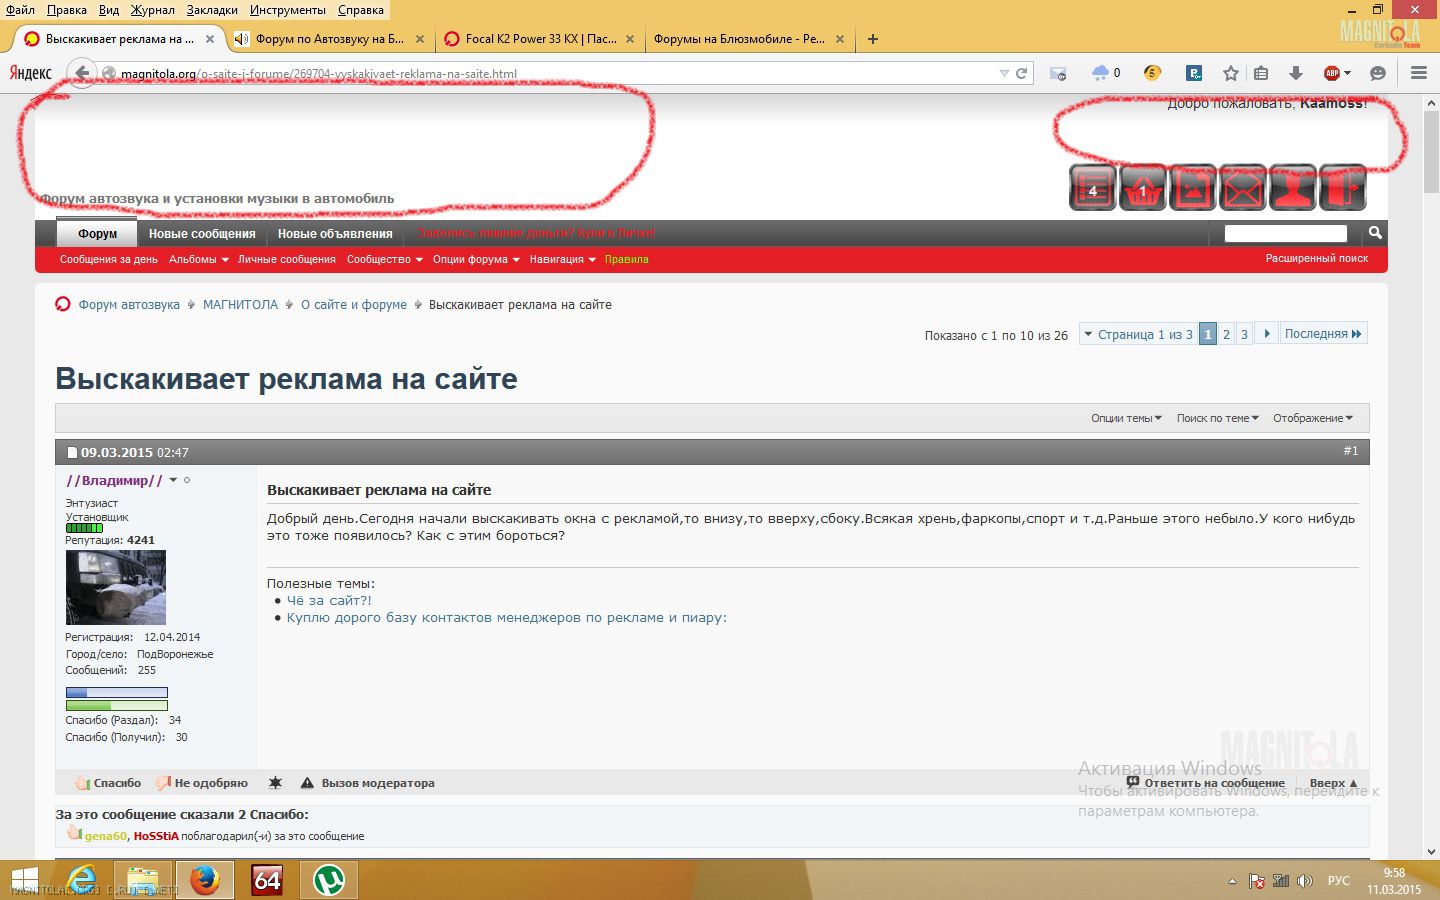
Task: Open the red 64 app on taskbar
Action: (267, 880)
